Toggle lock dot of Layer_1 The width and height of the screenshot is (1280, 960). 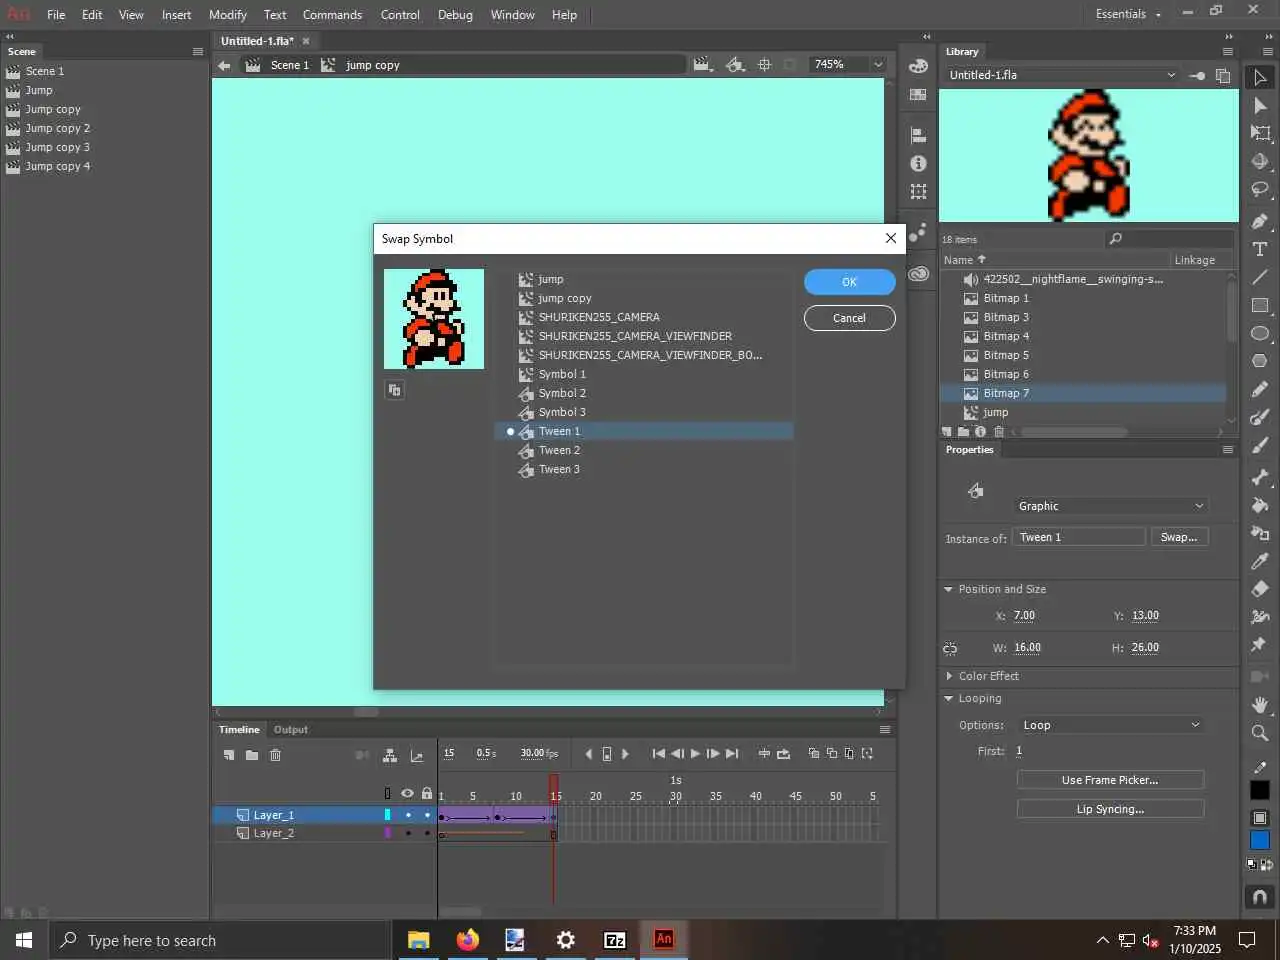(427, 815)
